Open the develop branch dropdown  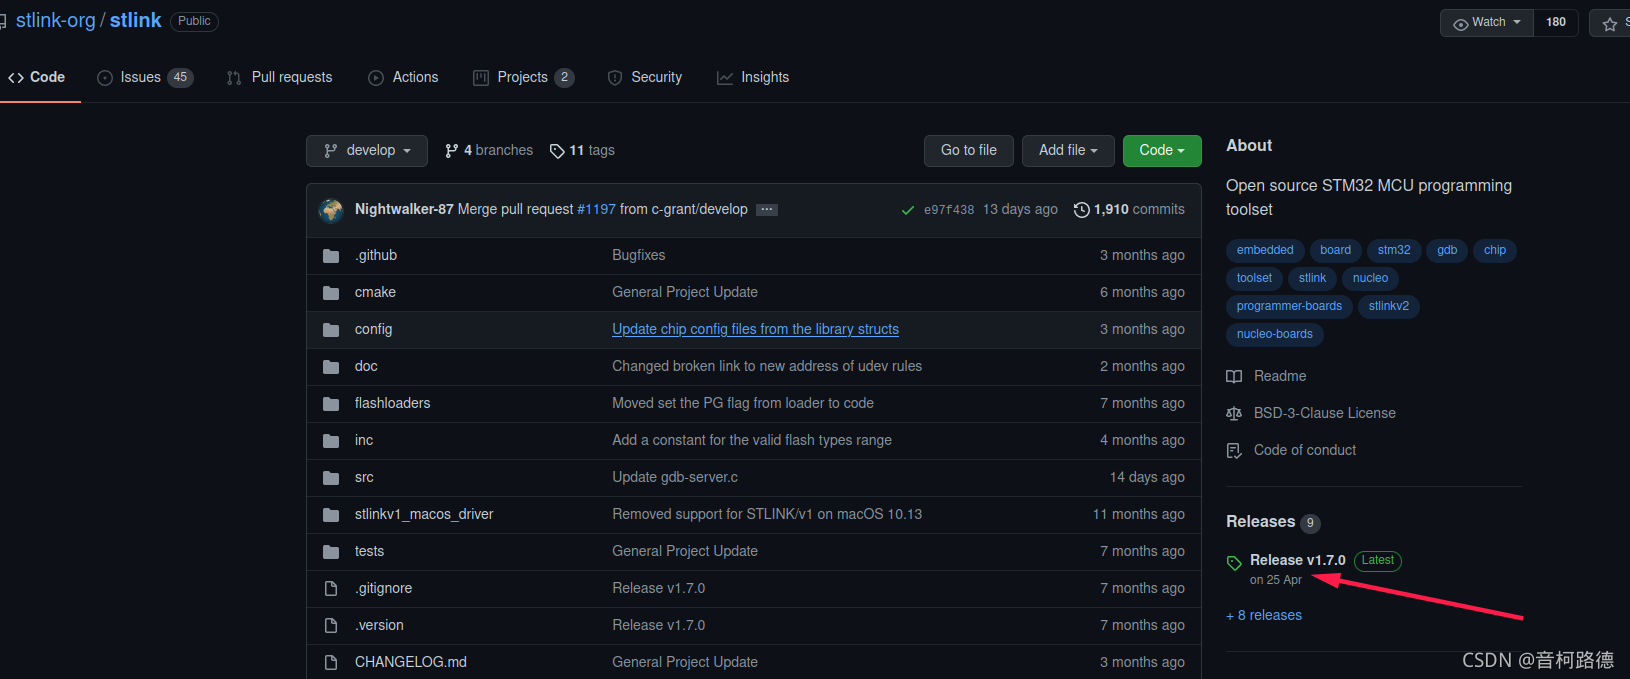[x=367, y=151]
